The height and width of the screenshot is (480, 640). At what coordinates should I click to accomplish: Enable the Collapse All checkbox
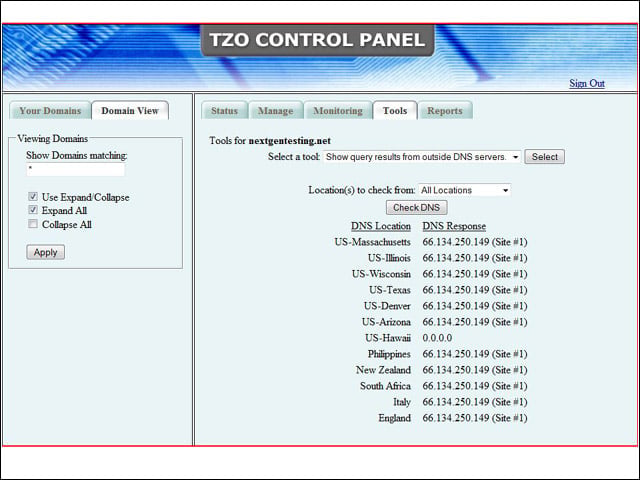point(33,224)
